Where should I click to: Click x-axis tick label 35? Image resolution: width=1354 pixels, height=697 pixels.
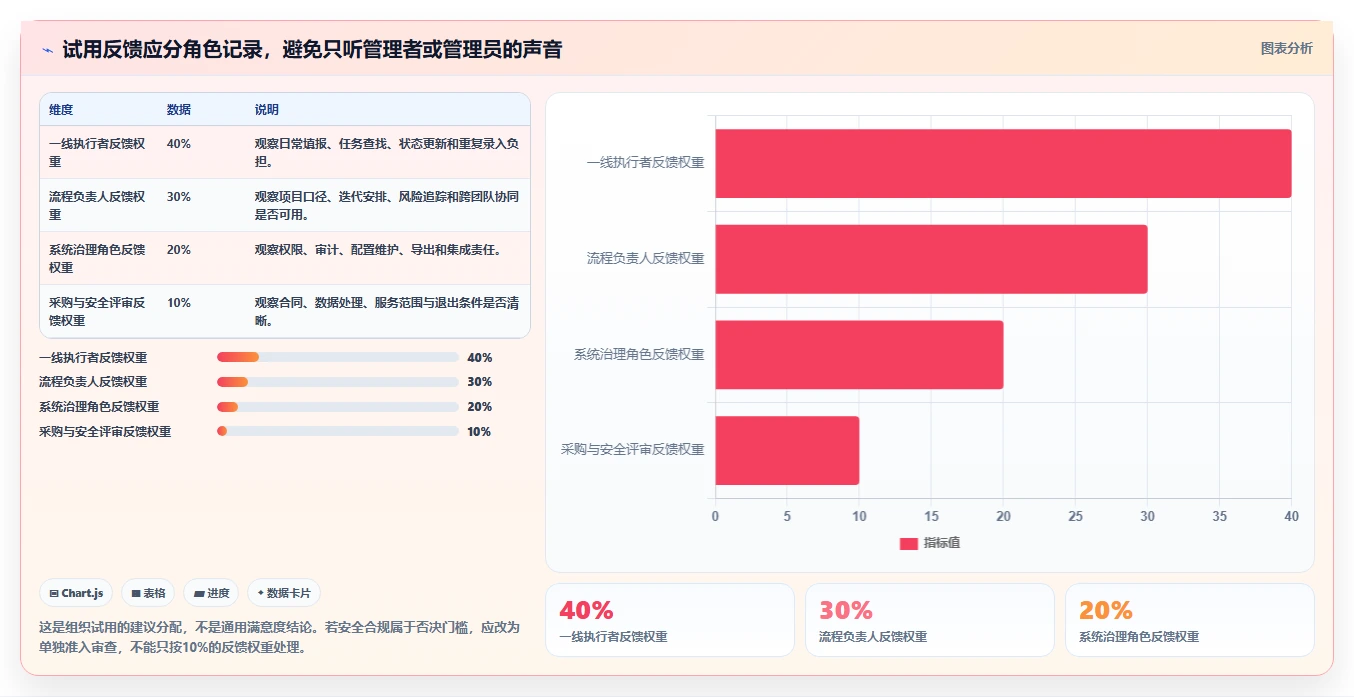(1219, 517)
